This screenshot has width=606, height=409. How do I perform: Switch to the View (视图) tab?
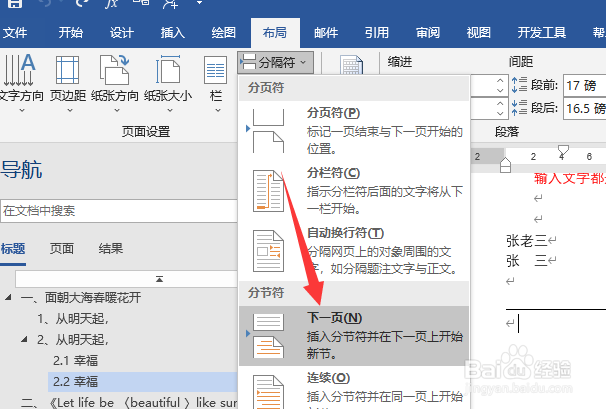(x=478, y=33)
